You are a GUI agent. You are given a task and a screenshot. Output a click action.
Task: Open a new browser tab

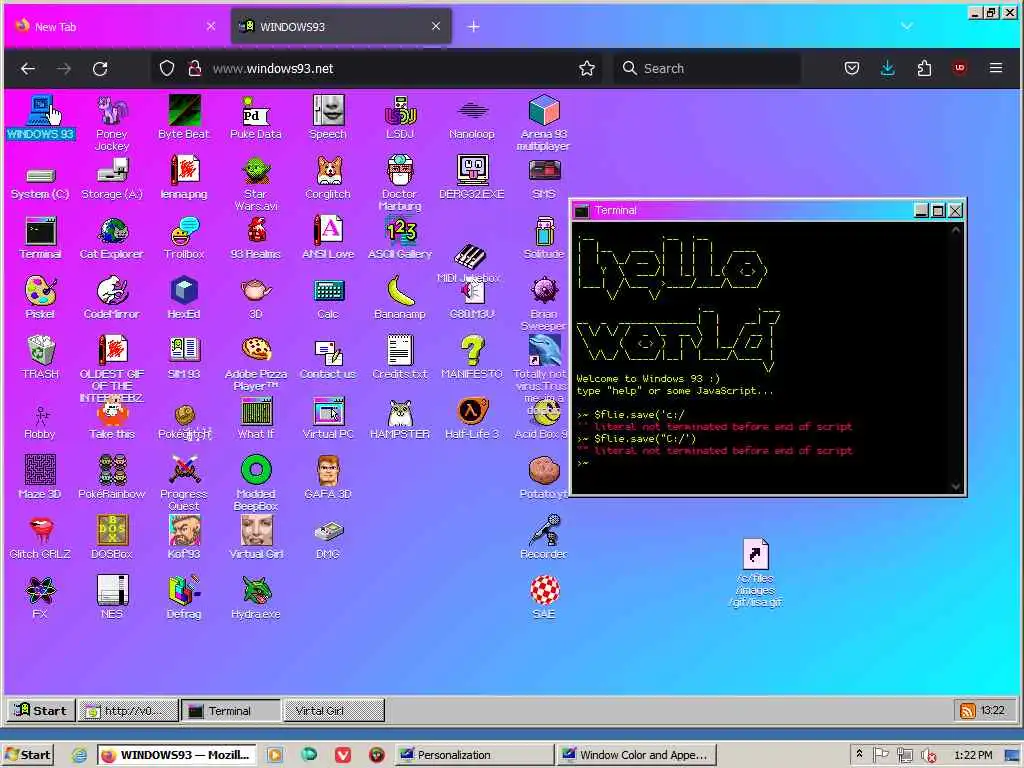pos(474,27)
